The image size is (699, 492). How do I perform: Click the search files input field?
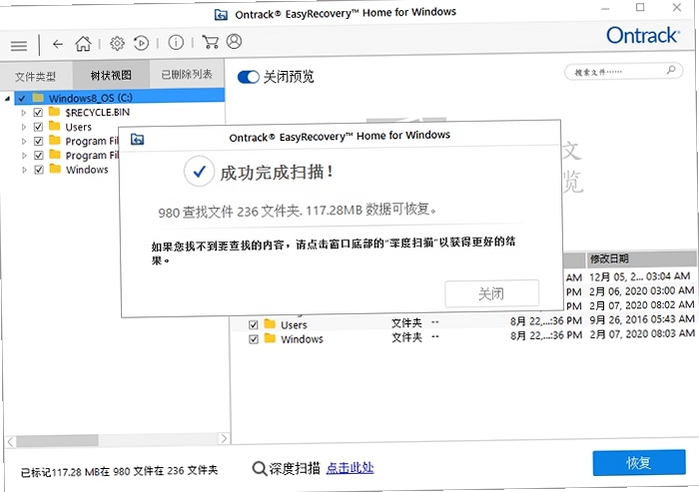[623, 71]
